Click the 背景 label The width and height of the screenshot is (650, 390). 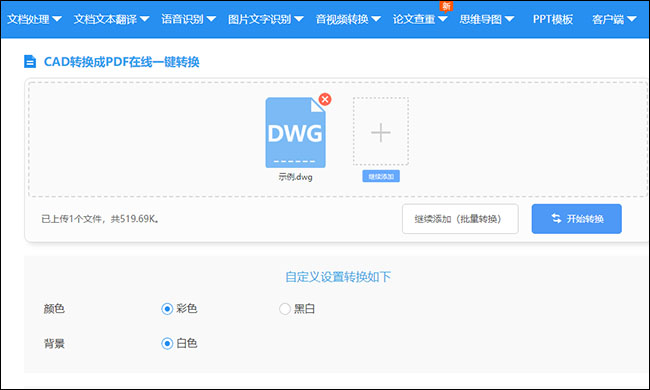coord(54,343)
